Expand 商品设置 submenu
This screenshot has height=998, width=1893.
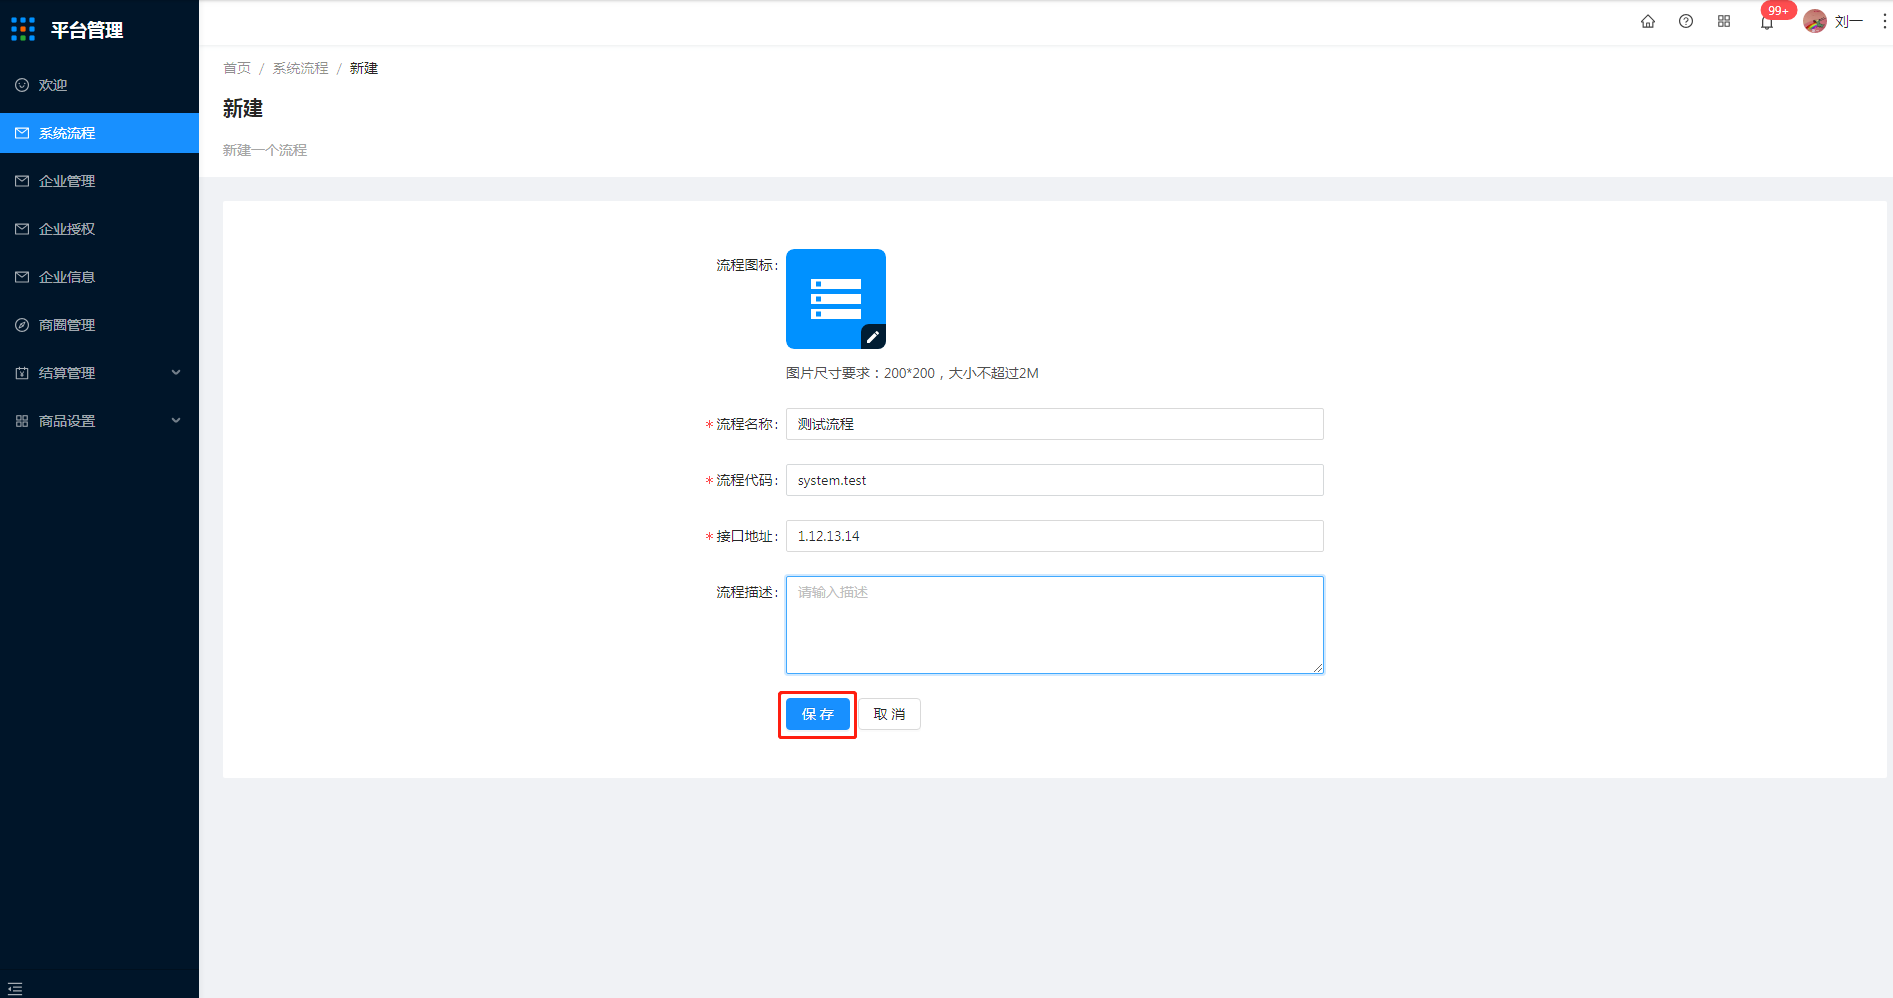click(99, 421)
